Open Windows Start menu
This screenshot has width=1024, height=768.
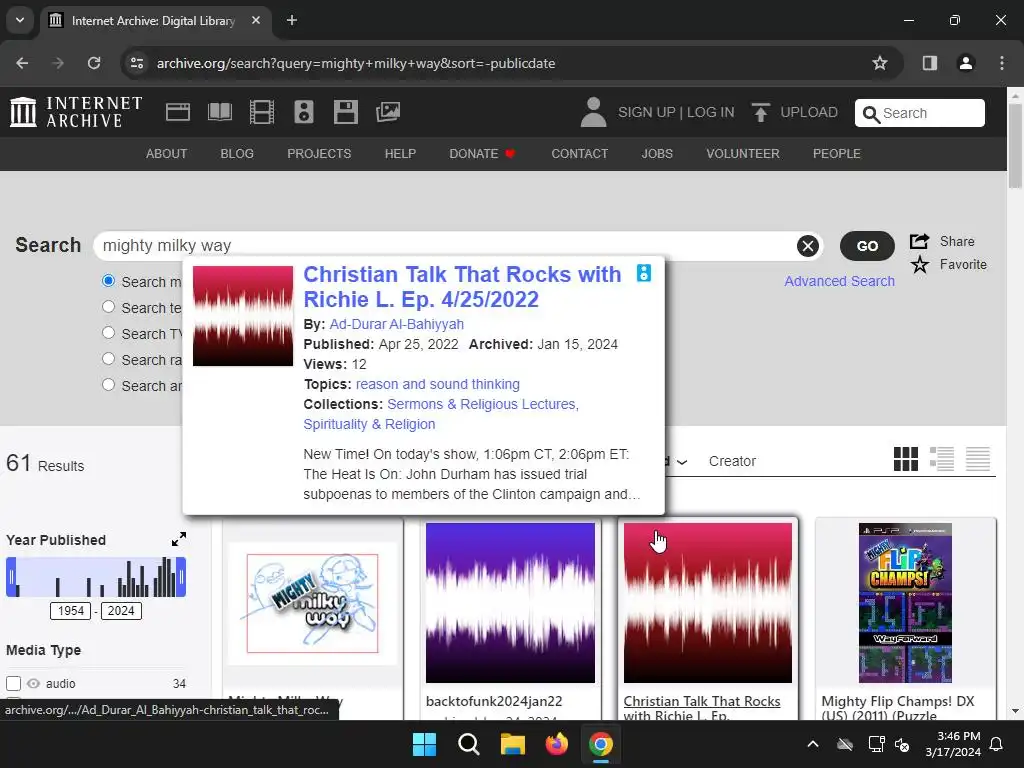click(x=424, y=744)
